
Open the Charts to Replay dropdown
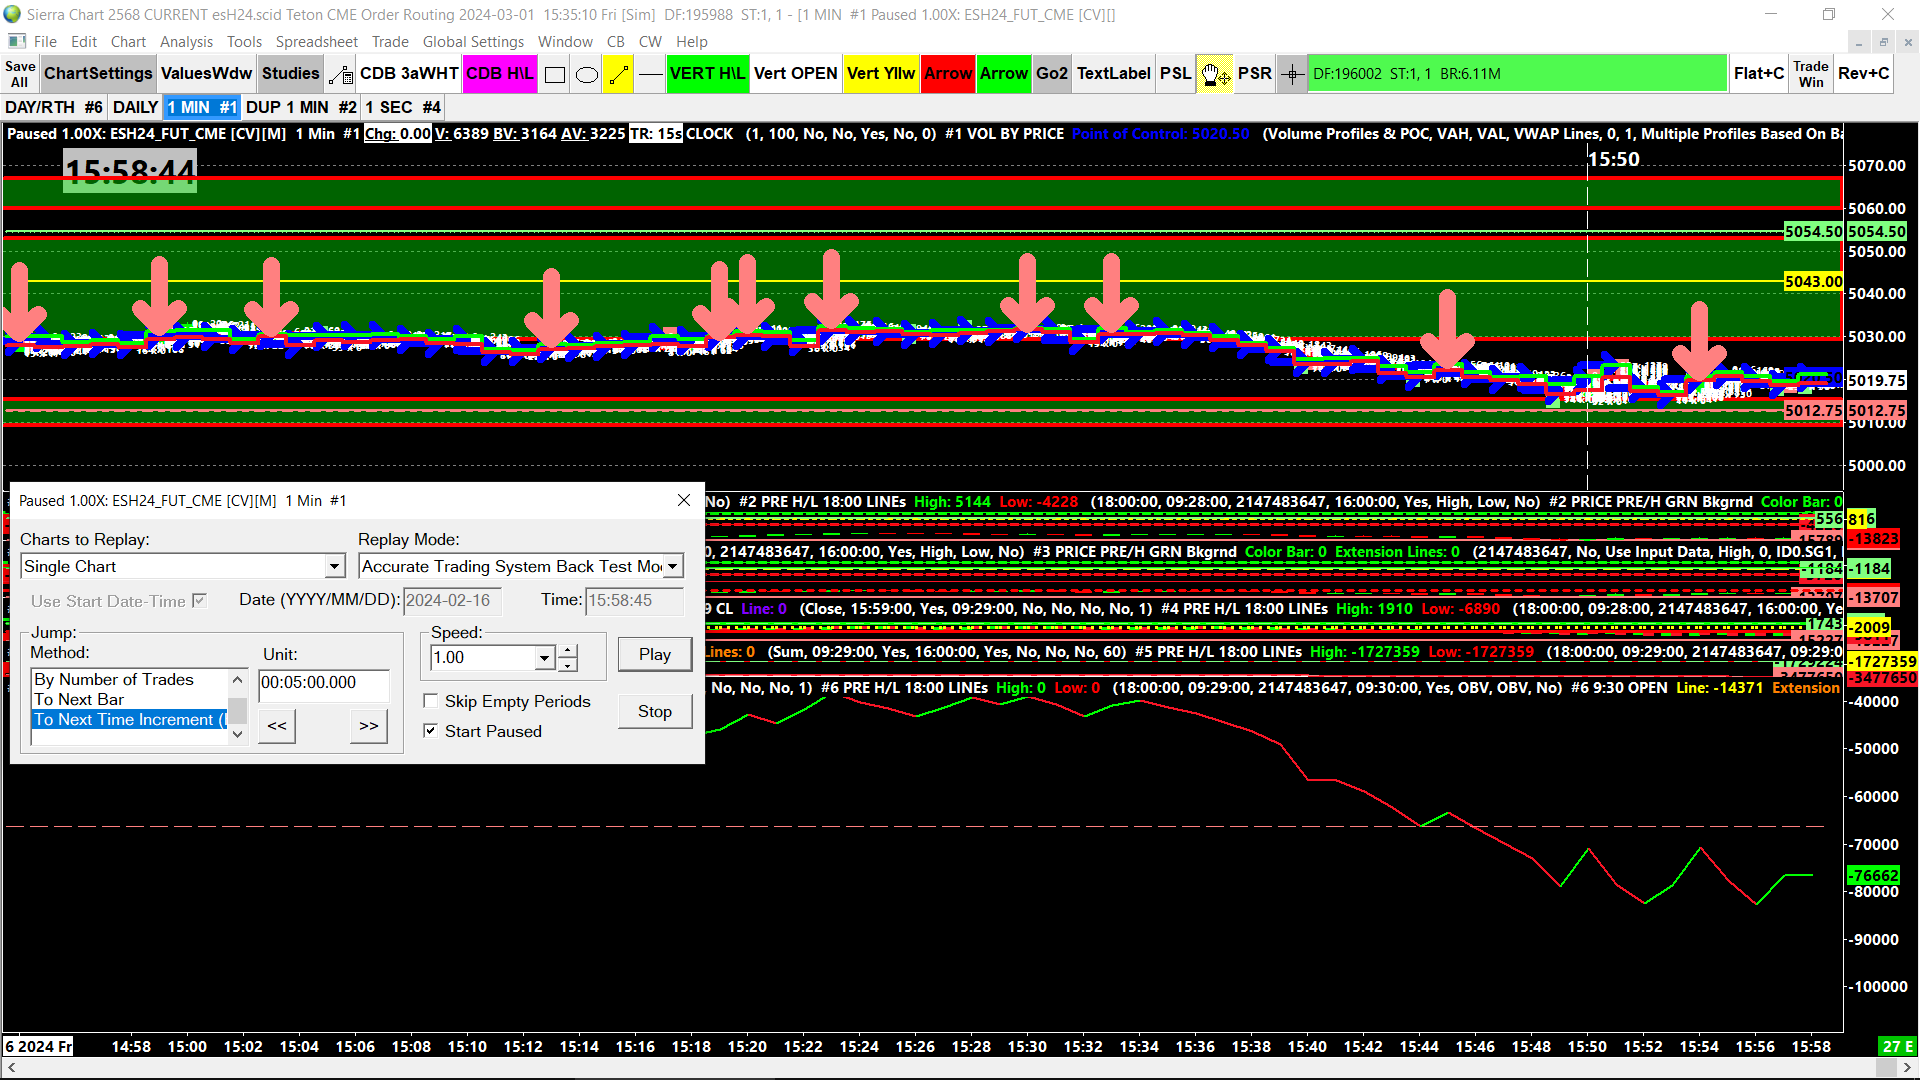coord(334,567)
